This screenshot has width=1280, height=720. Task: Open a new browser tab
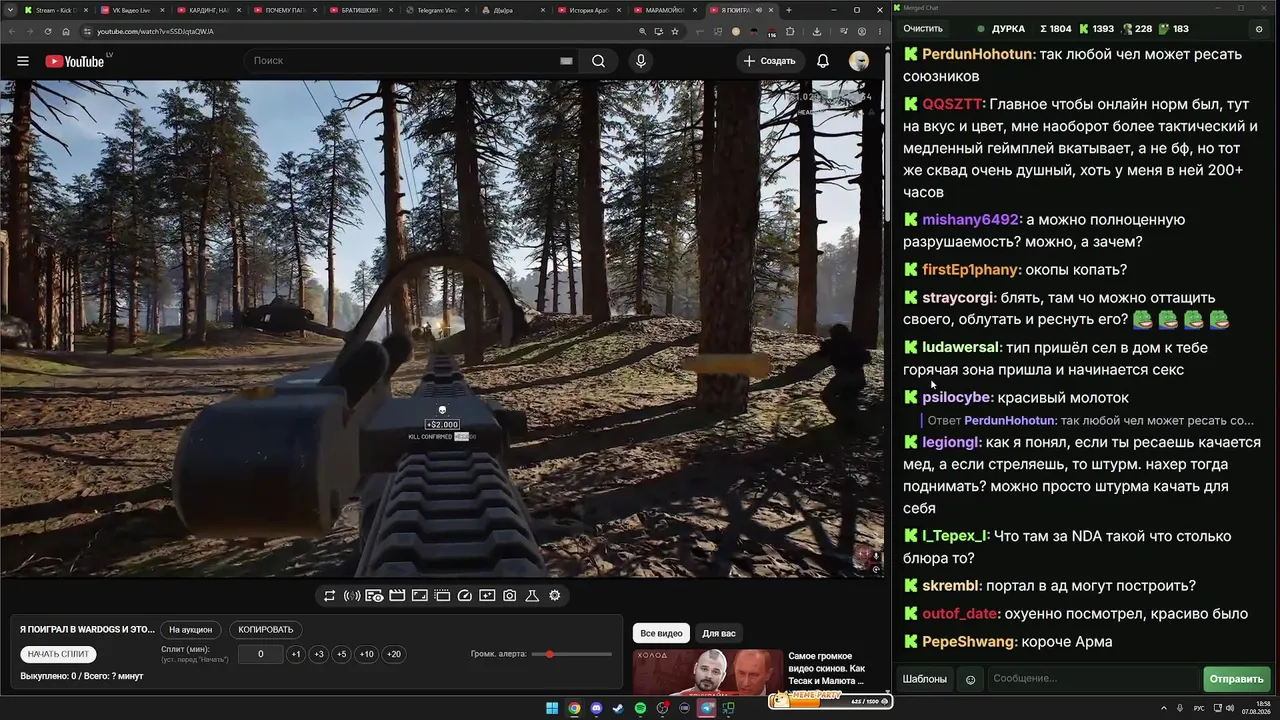(x=789, y=10)
